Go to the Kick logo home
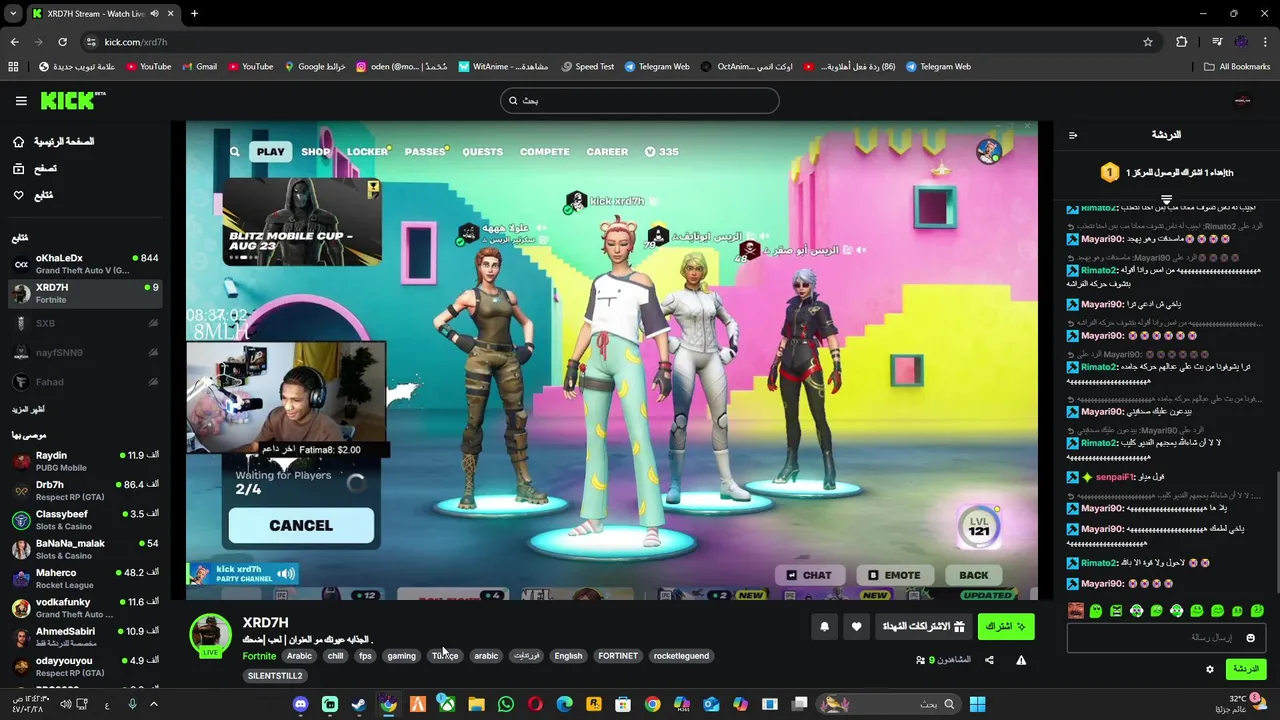Image resolution: width=1280 pixels, height=720 pixels. [x=72, y=100]
